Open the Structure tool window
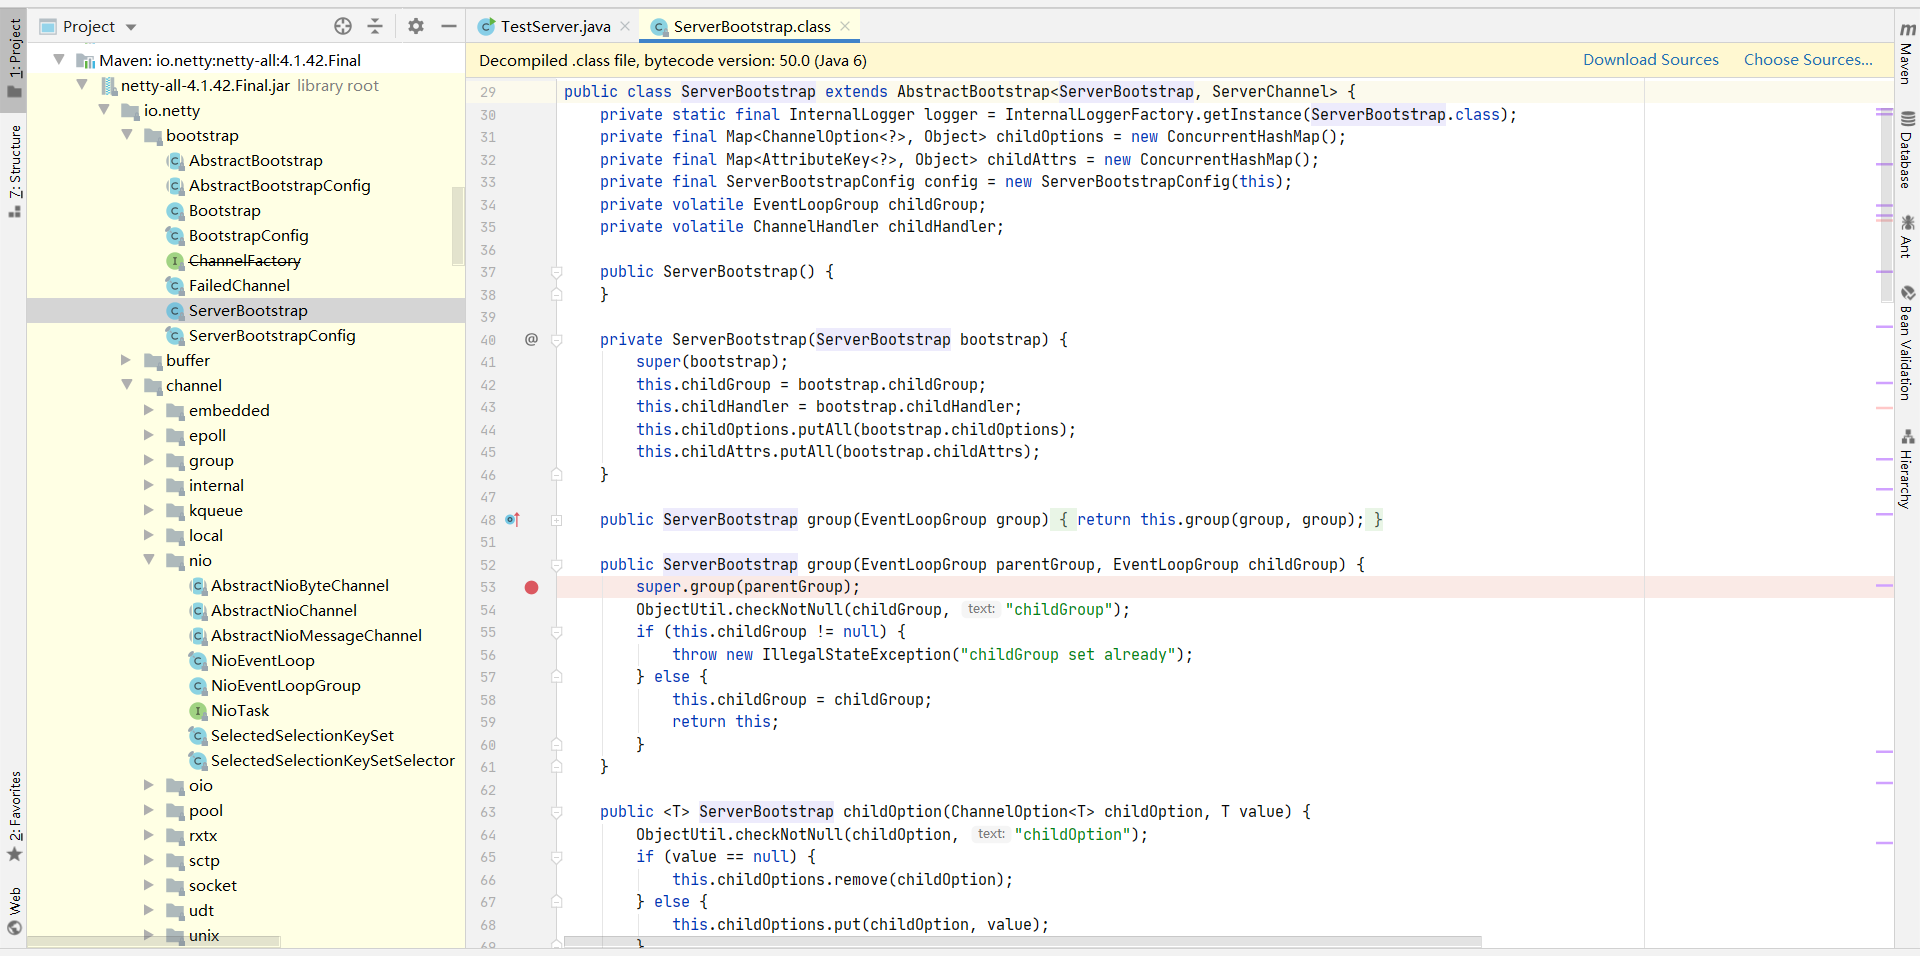The height and width of the screenshot is (956, 1920). click(15, 171)
